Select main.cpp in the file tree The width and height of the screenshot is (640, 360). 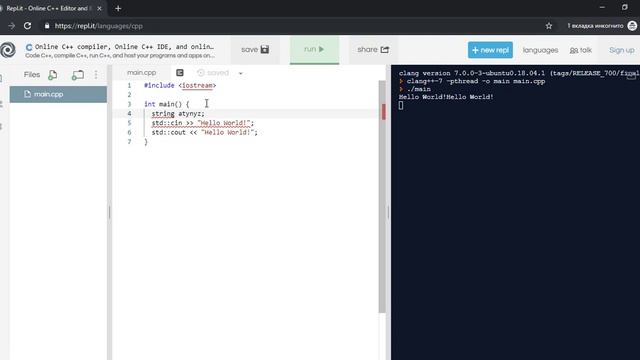coord(58,94)
